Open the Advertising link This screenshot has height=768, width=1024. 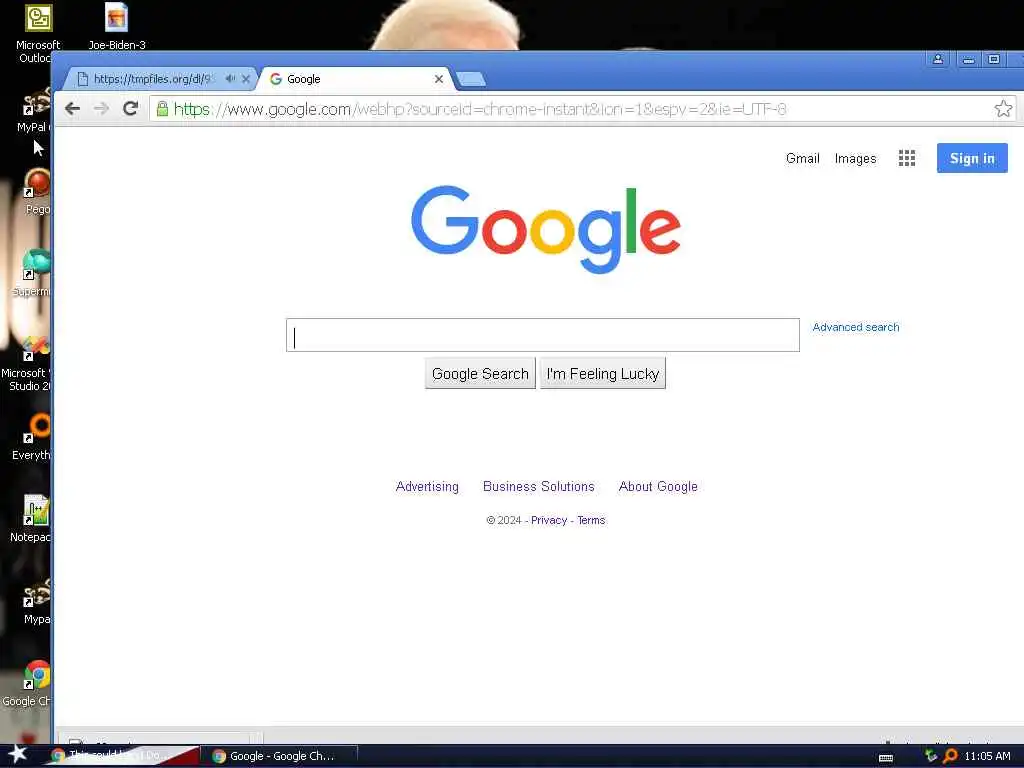(x=427, y=487)
